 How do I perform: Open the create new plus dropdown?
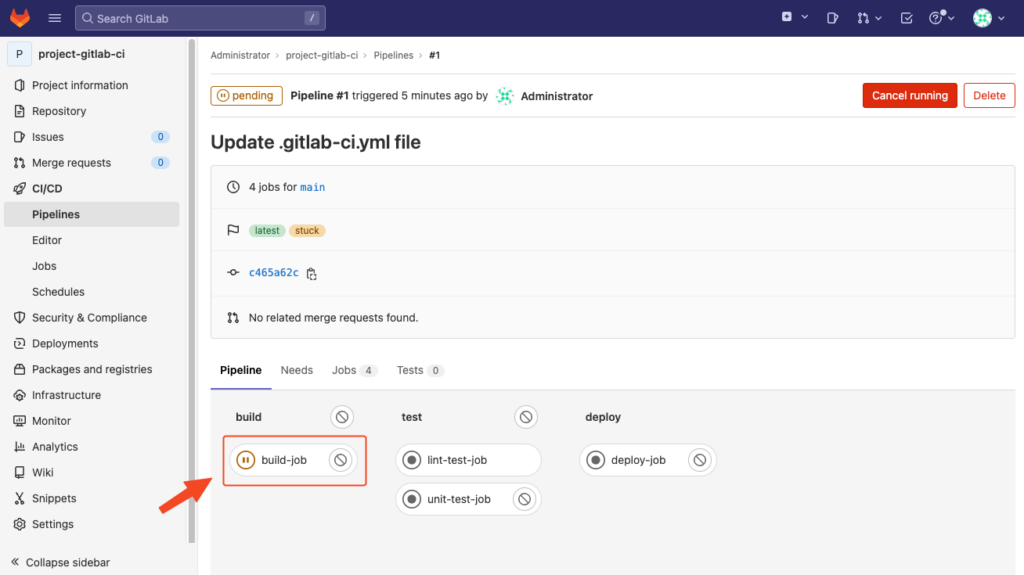(794, 18)
